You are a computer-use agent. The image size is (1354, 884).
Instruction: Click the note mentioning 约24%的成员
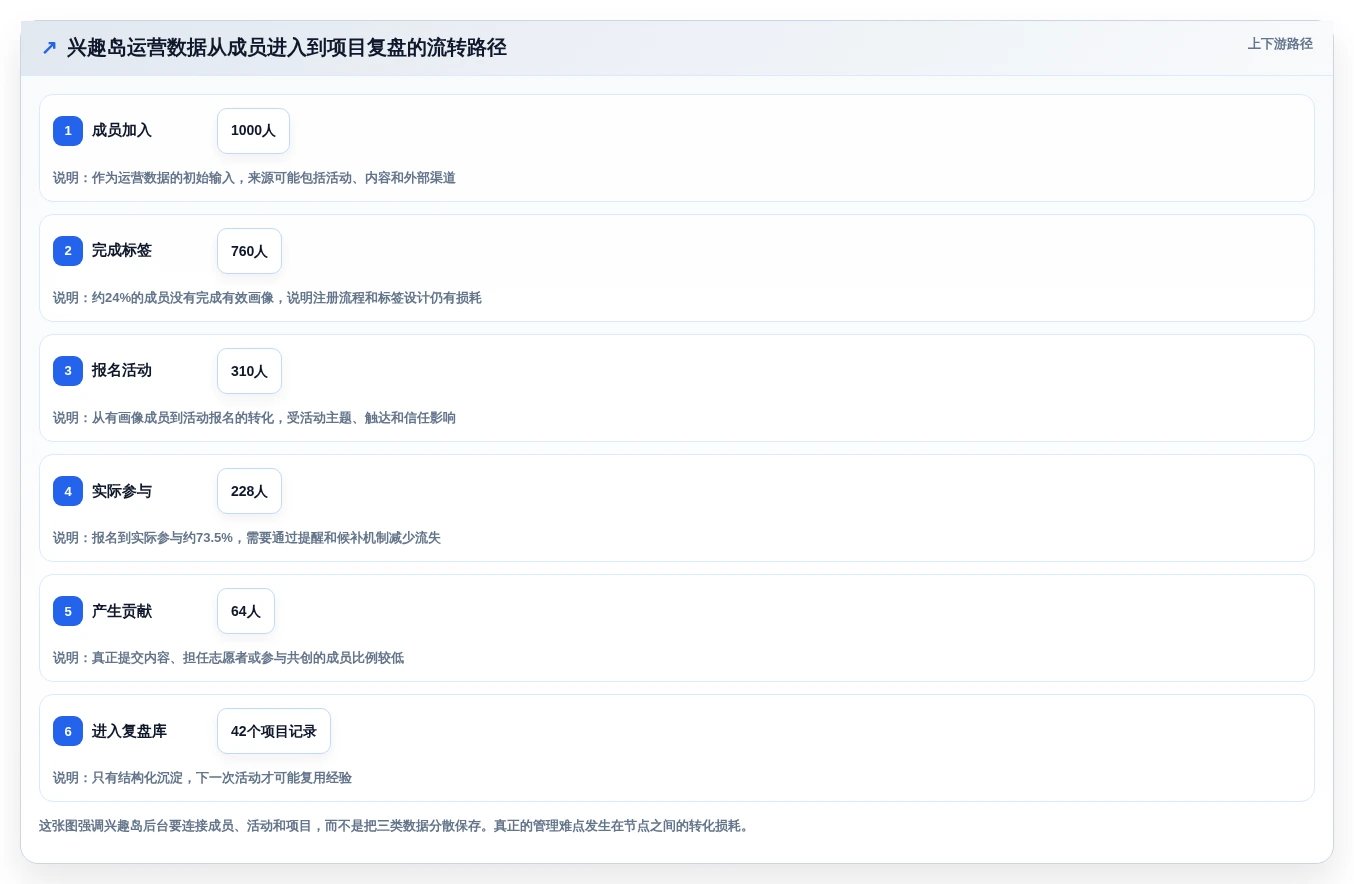[x=267, y=298]
